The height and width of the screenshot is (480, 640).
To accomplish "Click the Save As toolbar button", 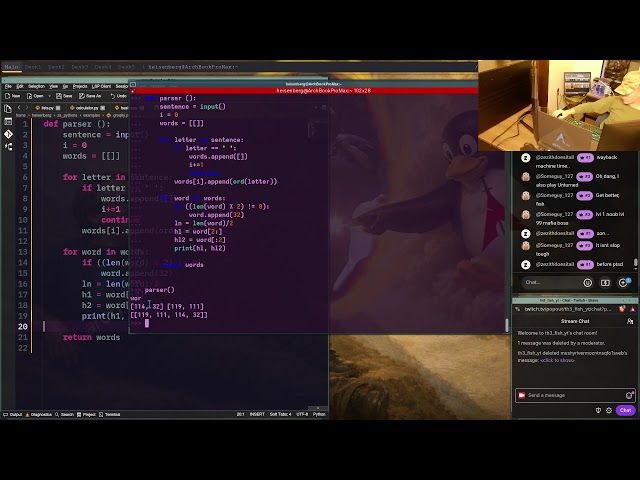I will (x=90, y=96).
